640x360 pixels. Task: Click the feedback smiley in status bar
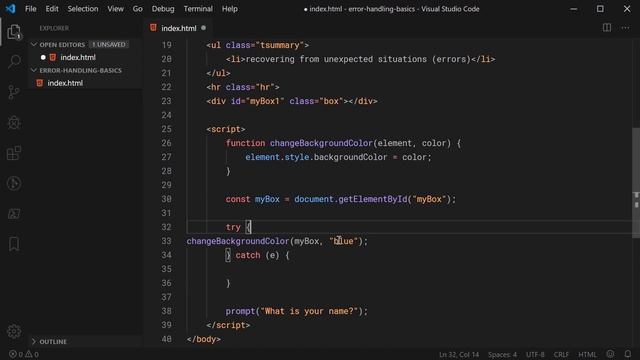[611, 354]
